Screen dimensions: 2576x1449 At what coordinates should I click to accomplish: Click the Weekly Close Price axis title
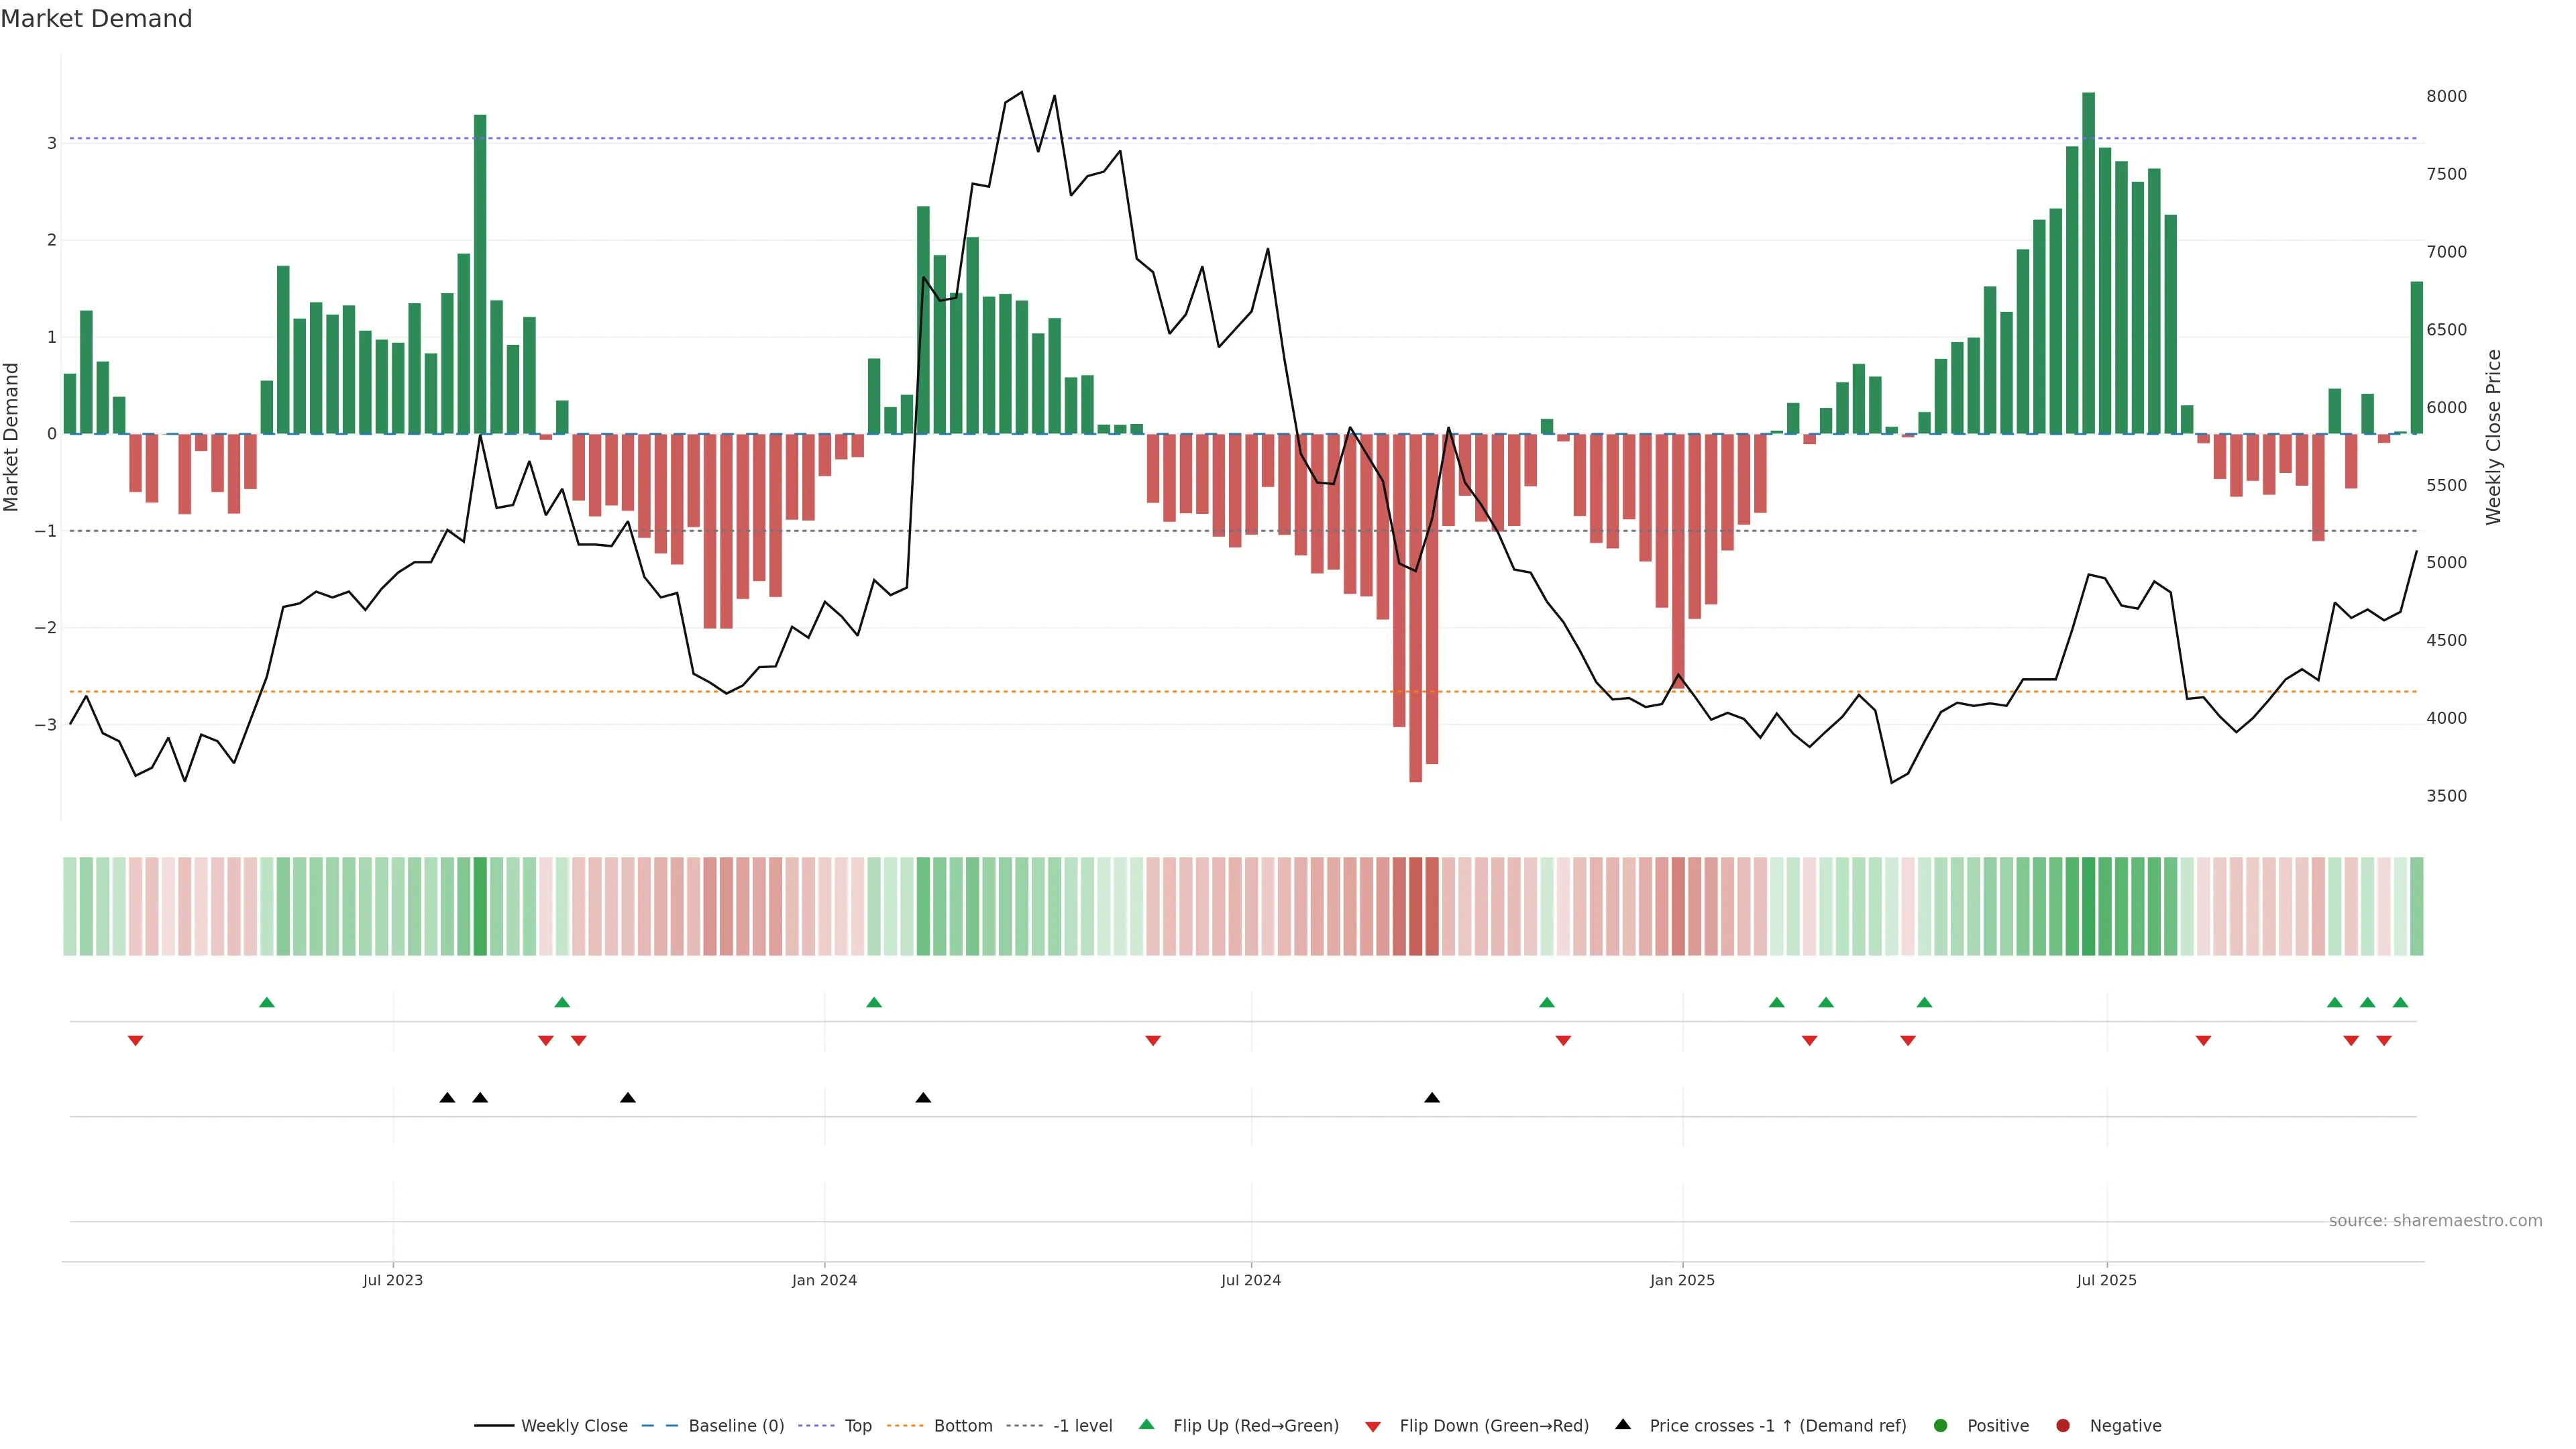click(x=2493, y=437)
